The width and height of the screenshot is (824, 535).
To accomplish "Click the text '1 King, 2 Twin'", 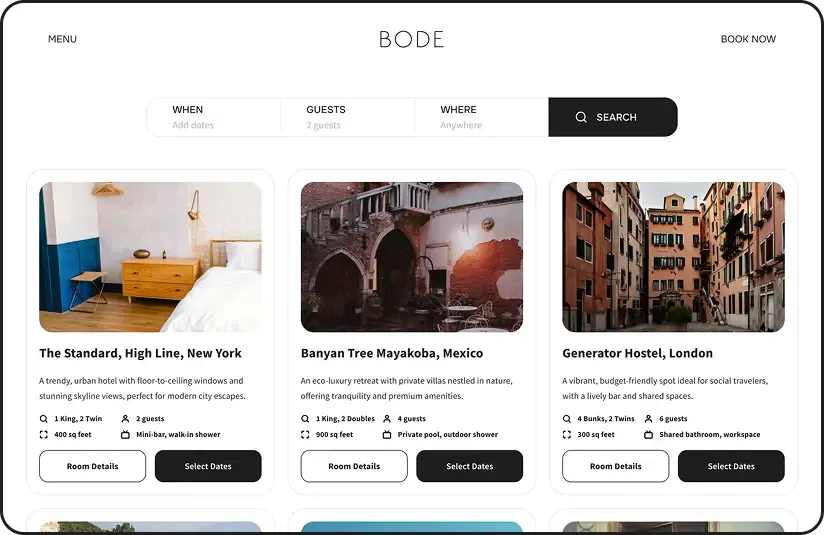I will [x=78, y=419].
